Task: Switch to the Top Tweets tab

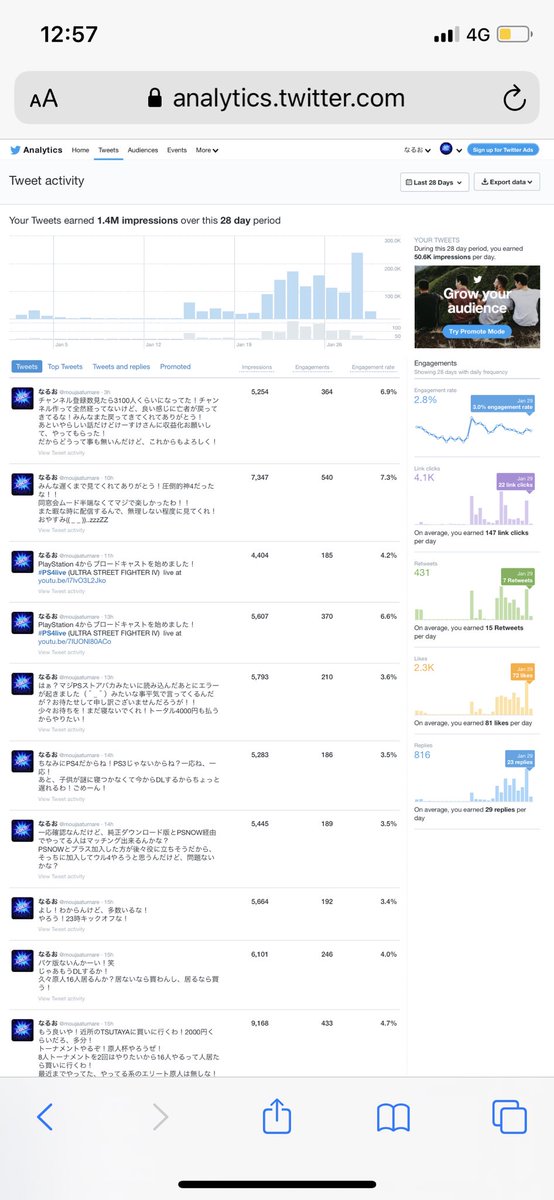Action: [x=65, y=367]
